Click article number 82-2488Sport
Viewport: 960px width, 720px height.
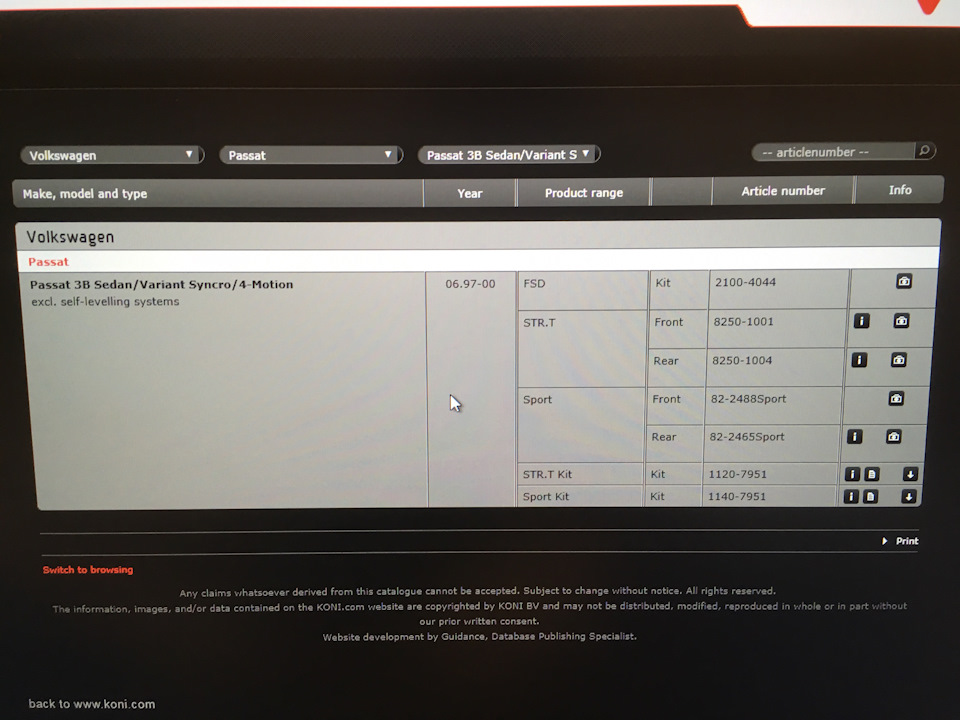[748, 399]
